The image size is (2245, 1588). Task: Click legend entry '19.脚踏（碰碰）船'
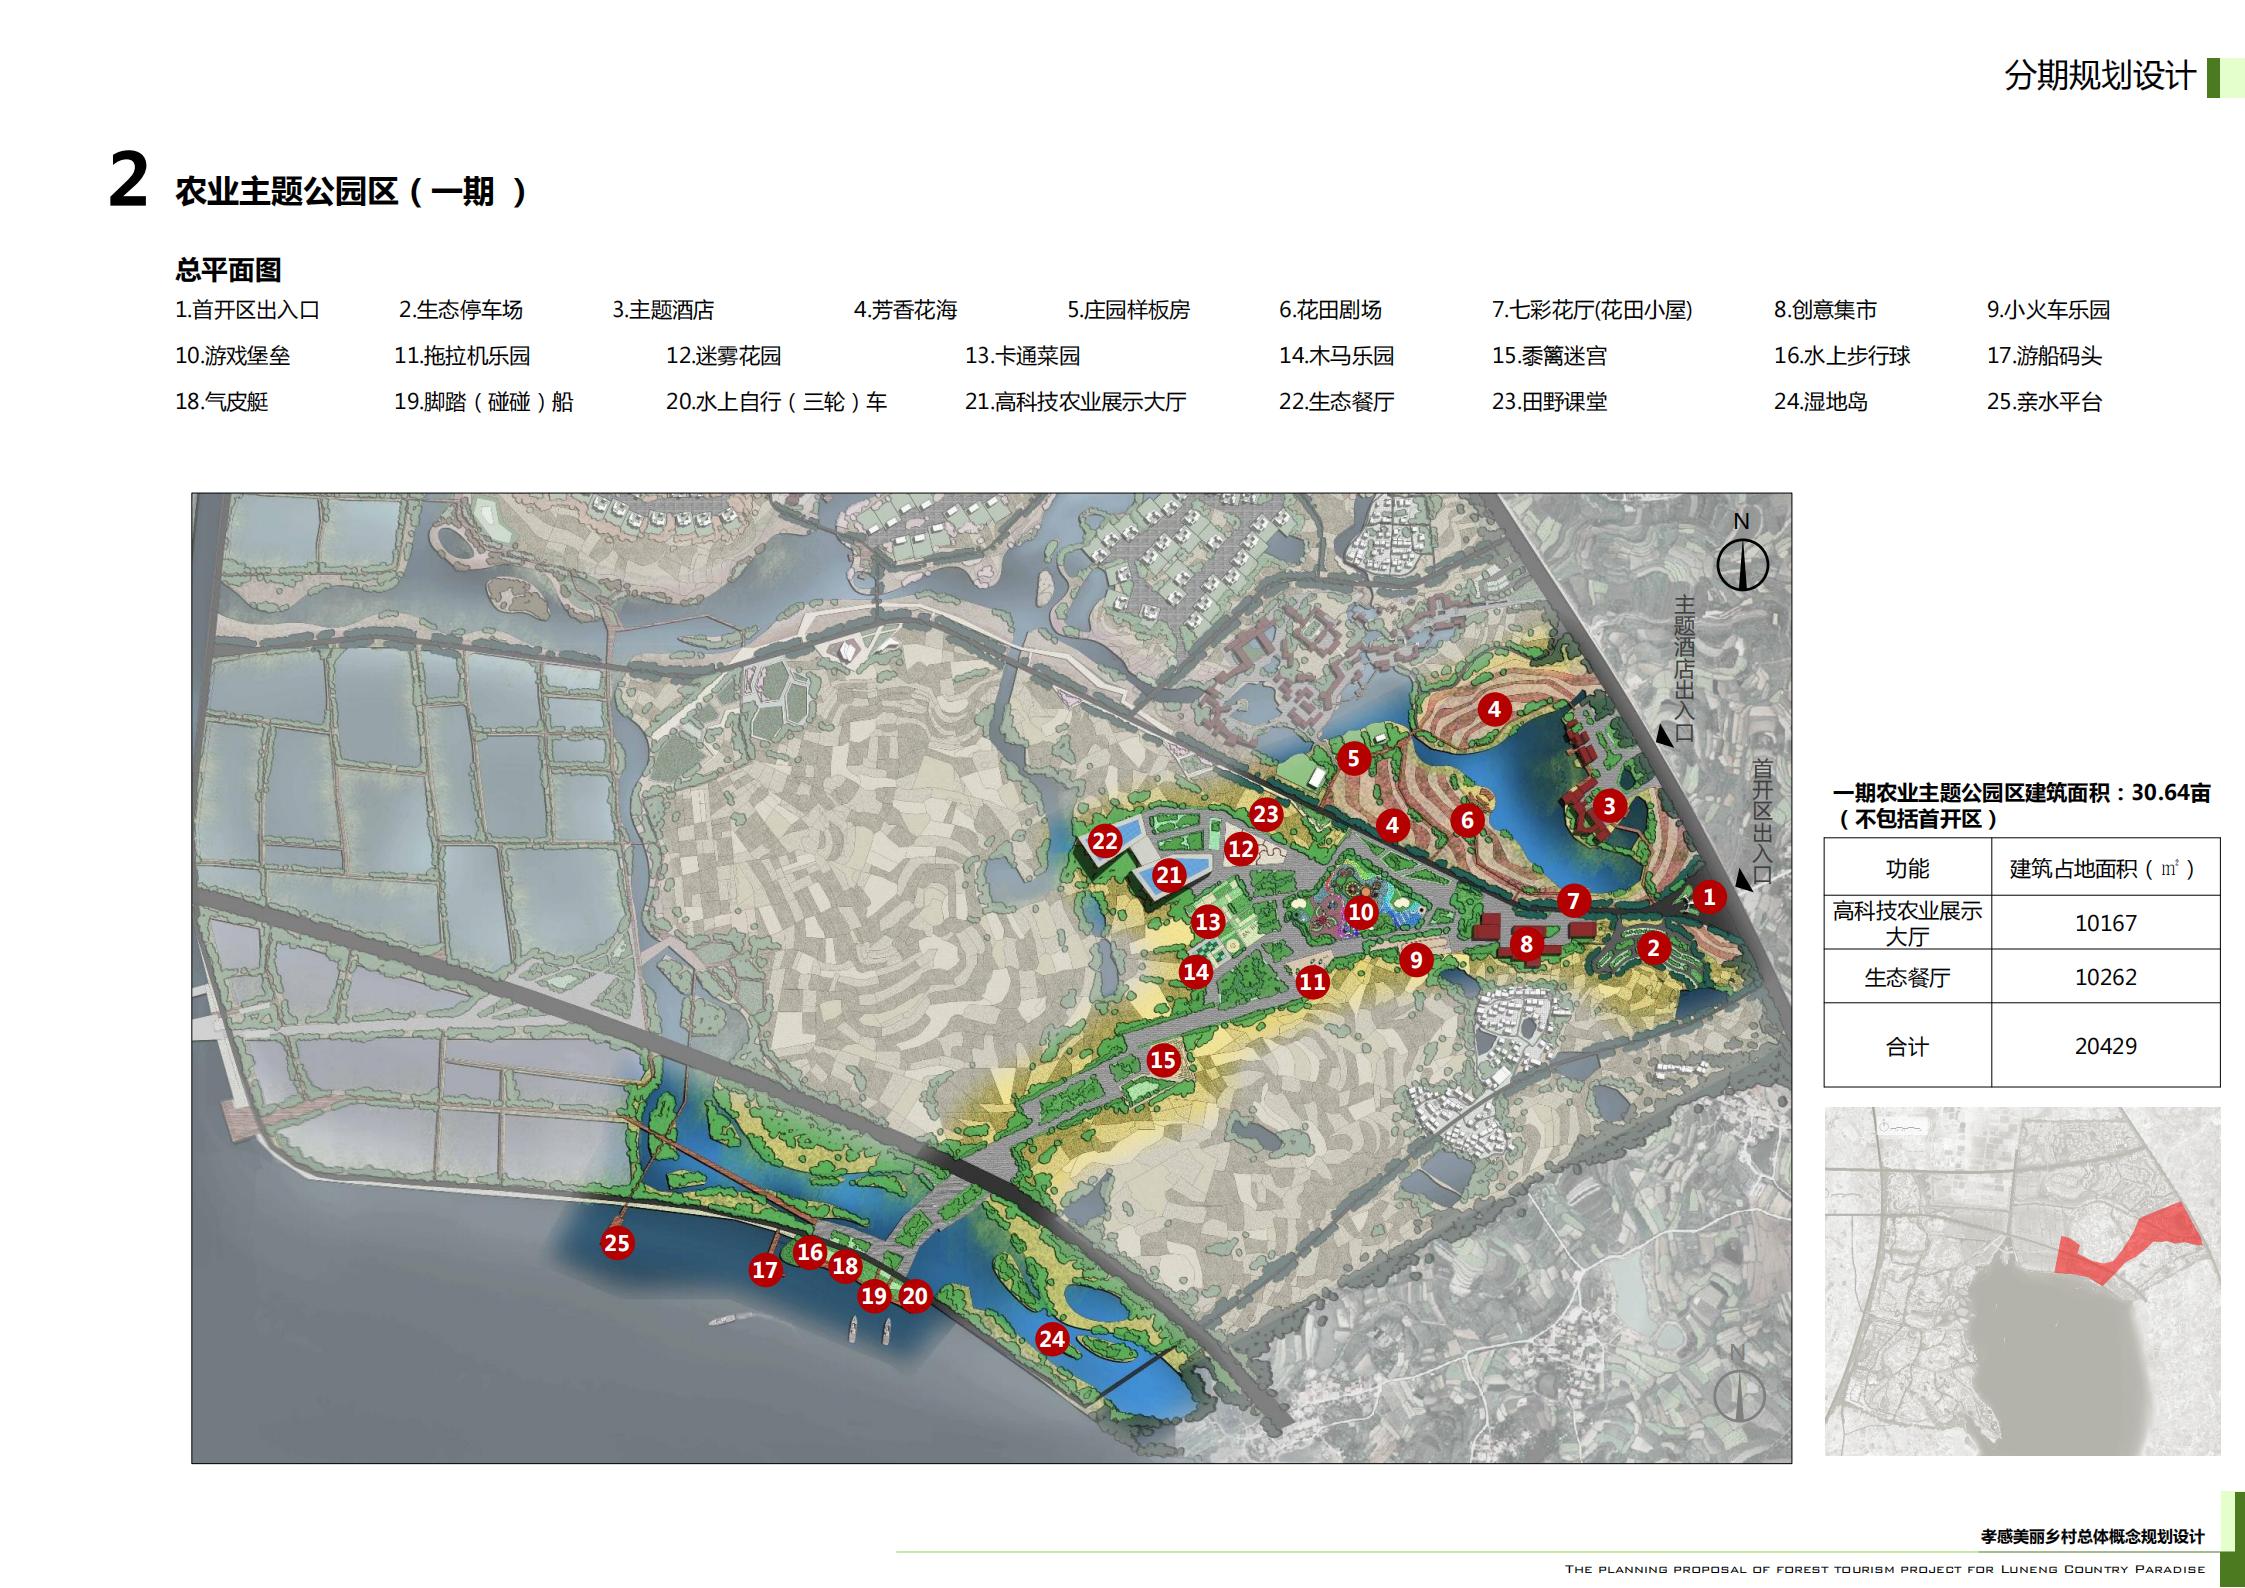(484, 402)
